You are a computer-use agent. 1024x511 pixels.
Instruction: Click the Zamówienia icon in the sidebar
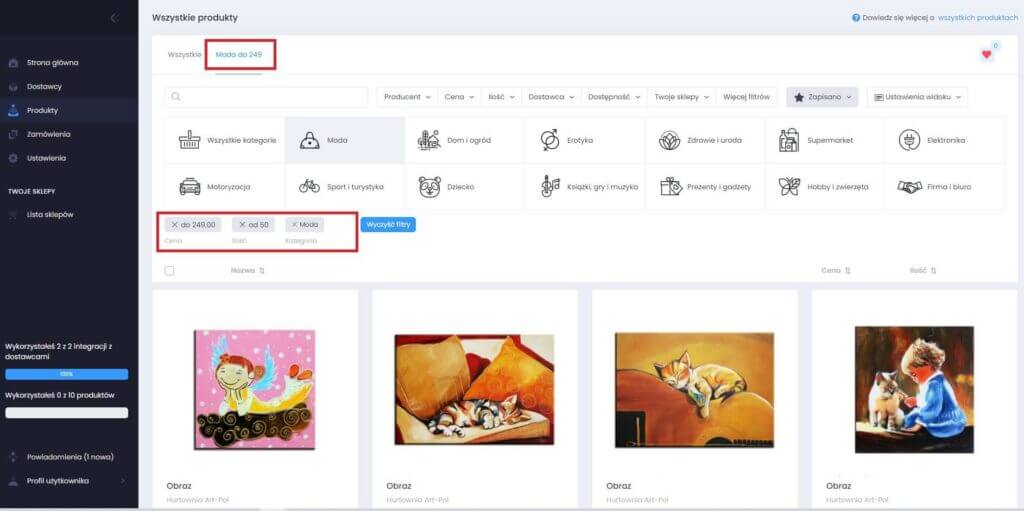pos(13,134)
